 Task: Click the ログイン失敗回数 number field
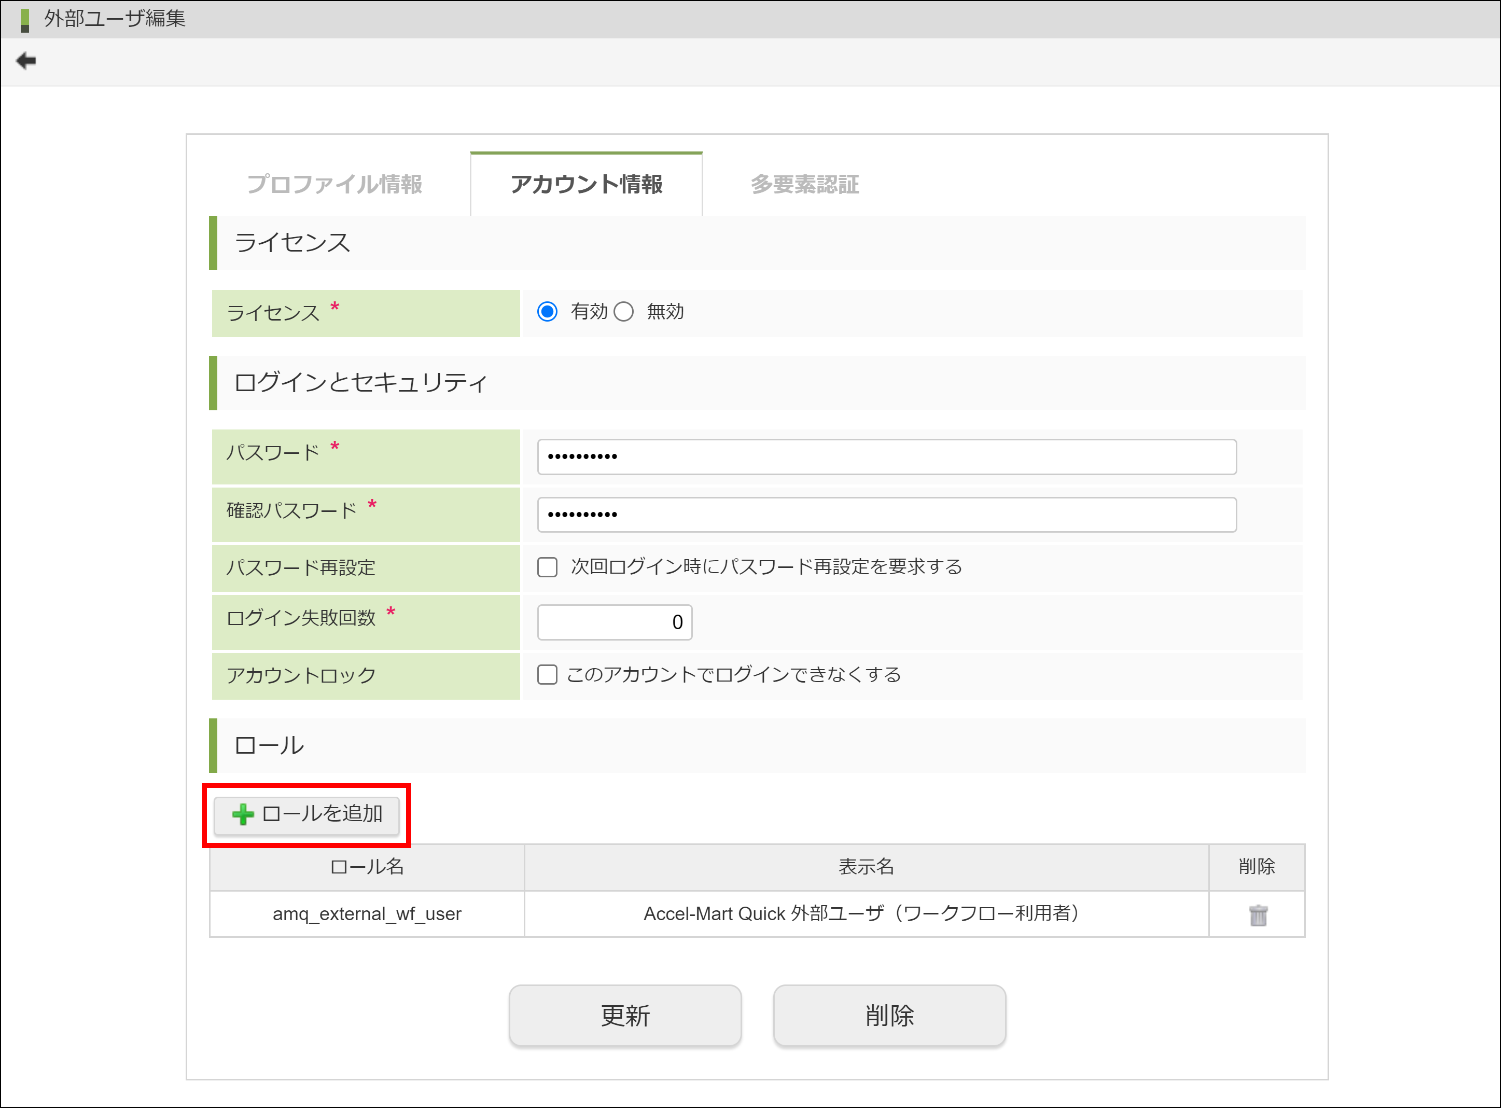615,622
